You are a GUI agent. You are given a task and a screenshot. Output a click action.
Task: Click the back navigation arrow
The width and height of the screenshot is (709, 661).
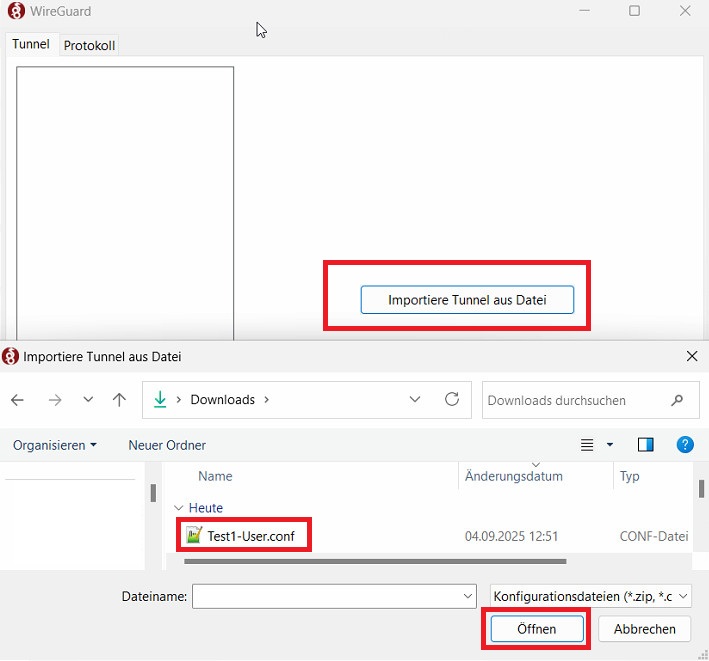pos(17,400)
